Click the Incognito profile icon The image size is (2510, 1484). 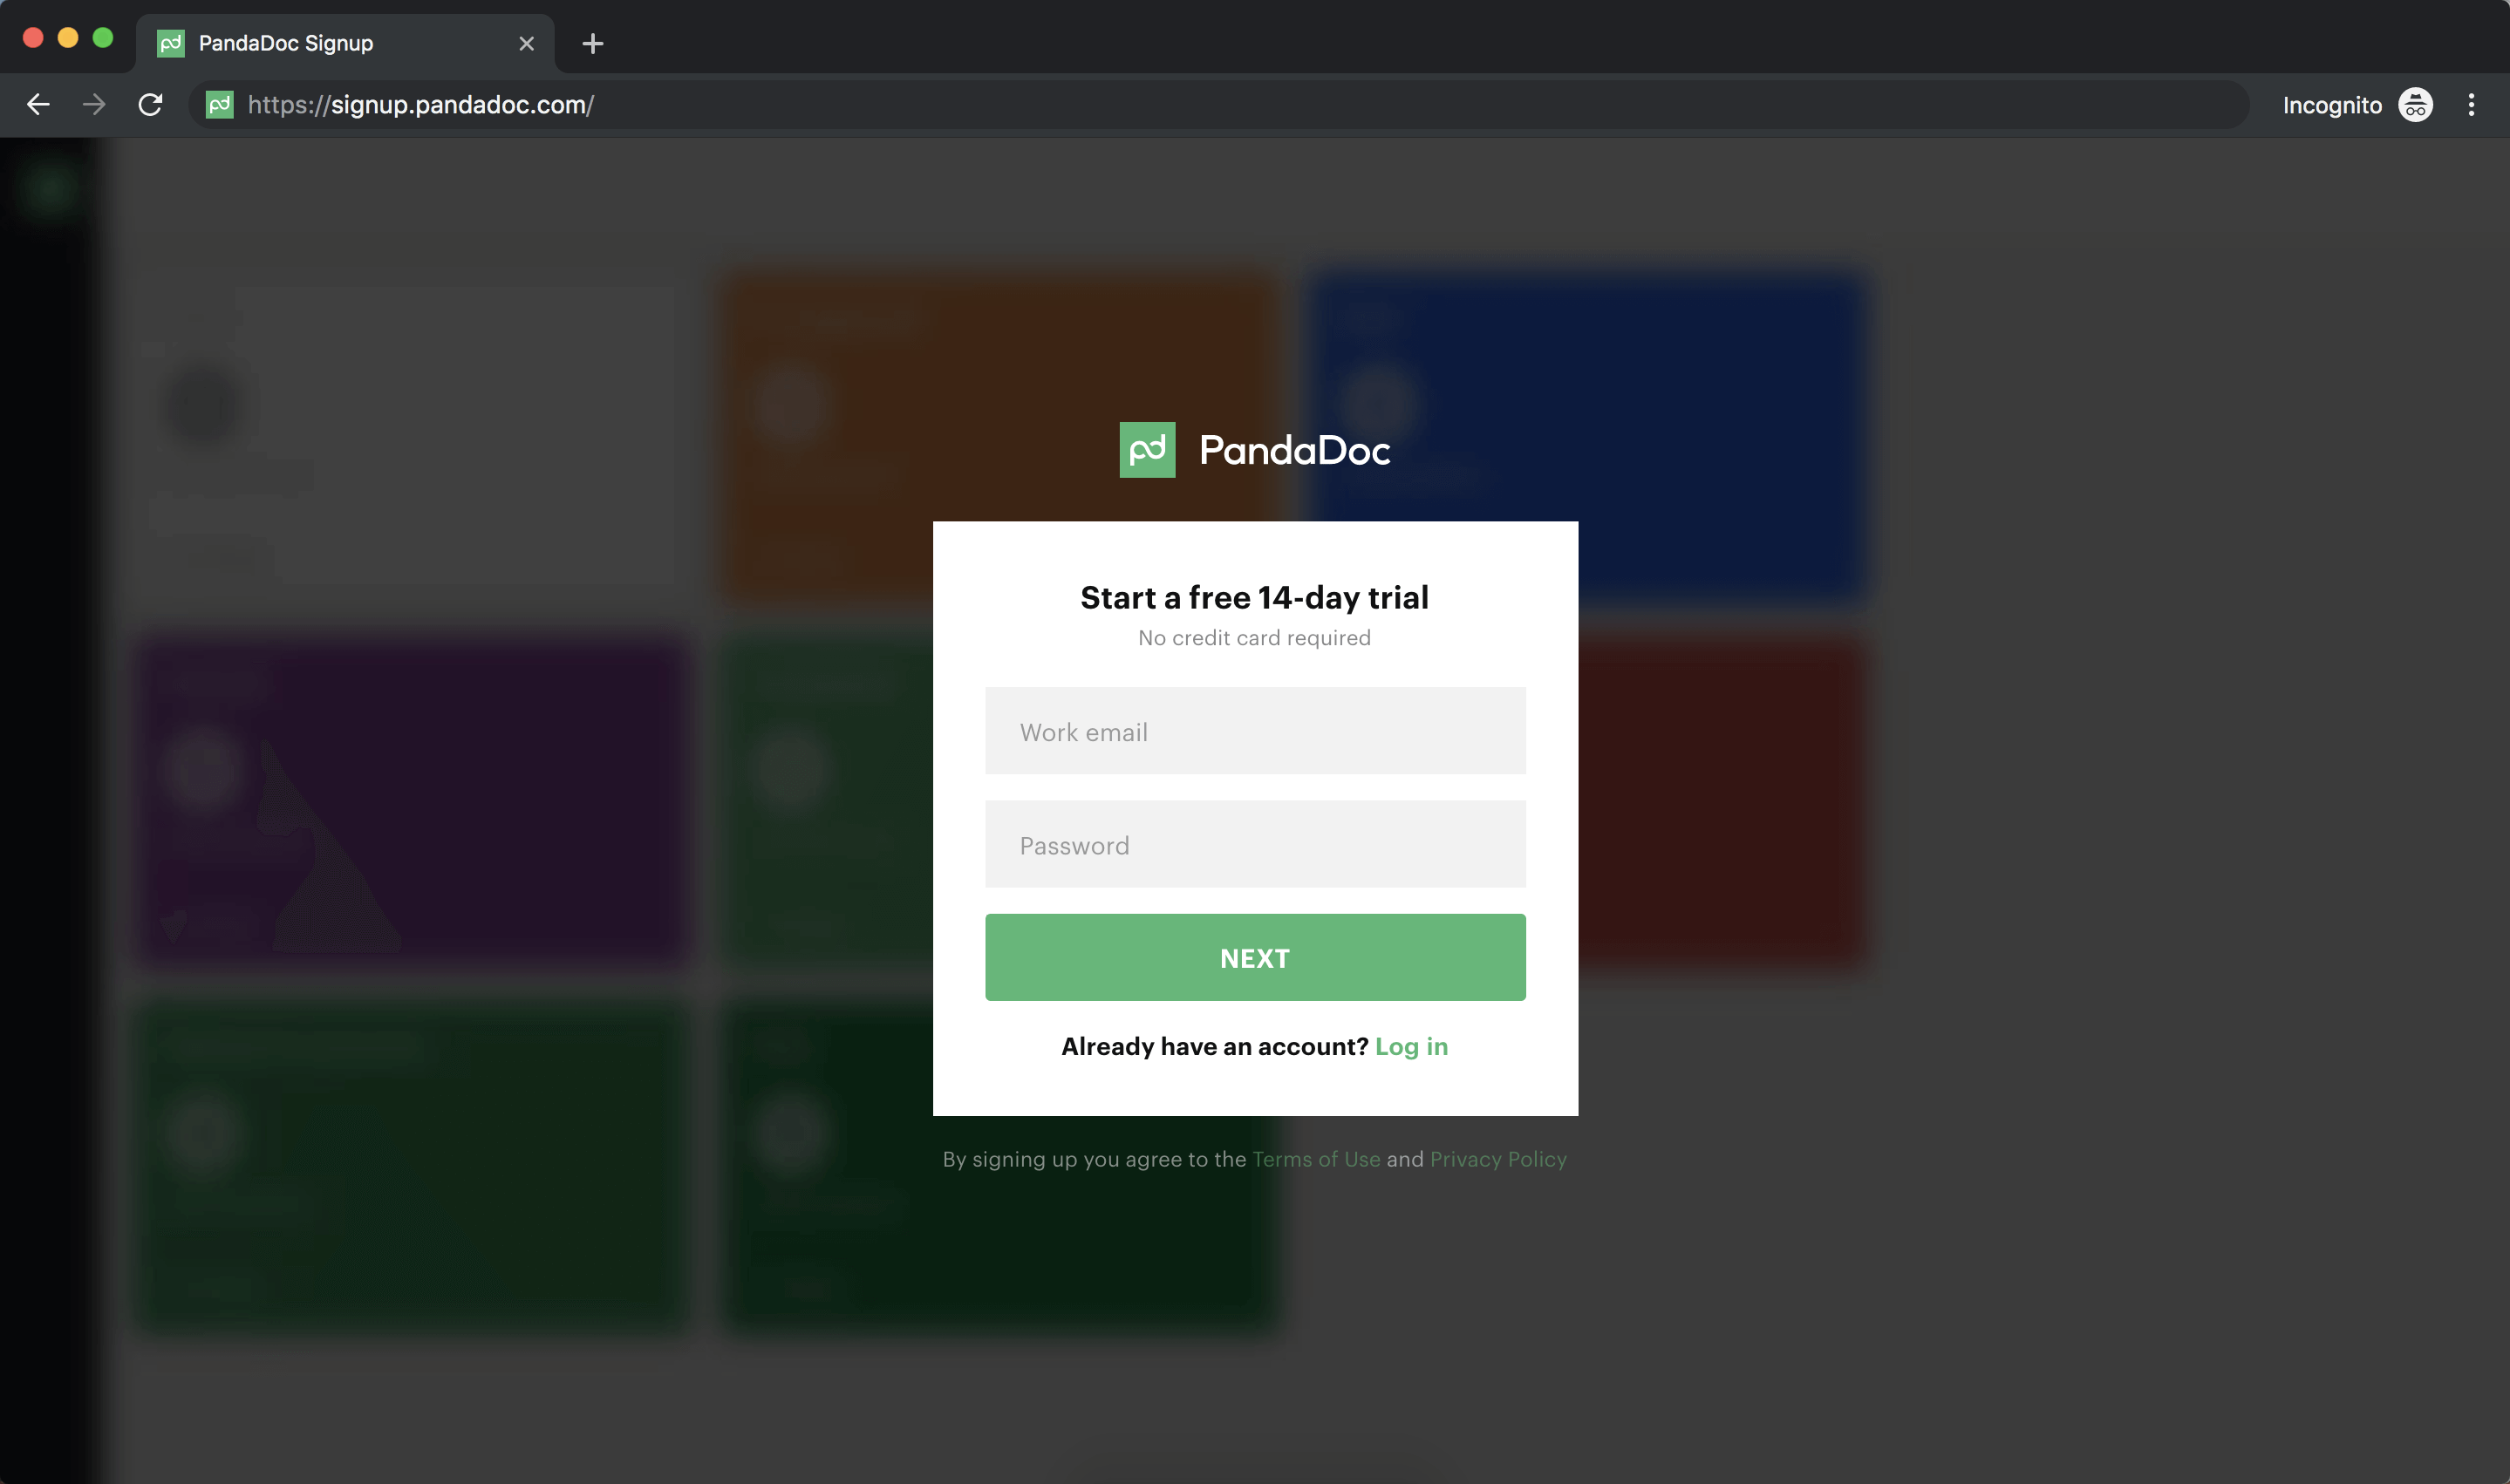[2415, 105]
